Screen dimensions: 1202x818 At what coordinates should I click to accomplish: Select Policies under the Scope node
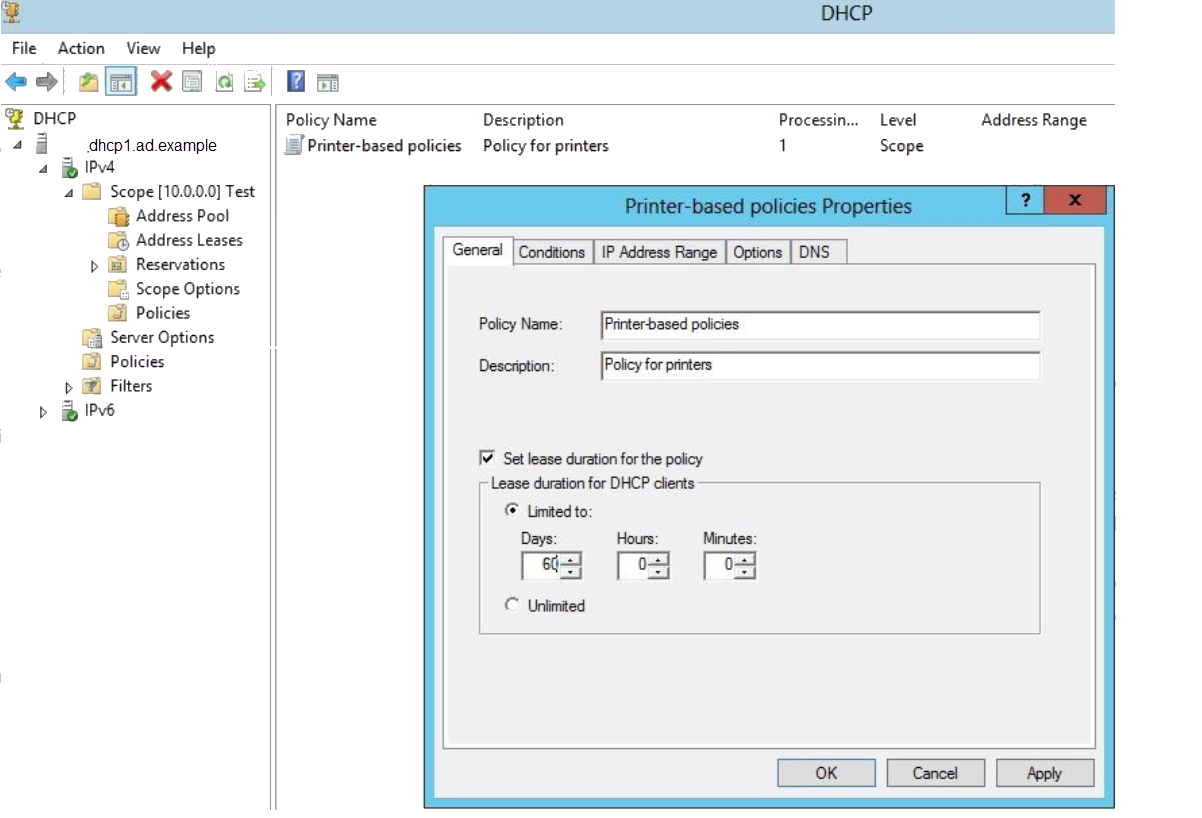[x=163, y=313]
